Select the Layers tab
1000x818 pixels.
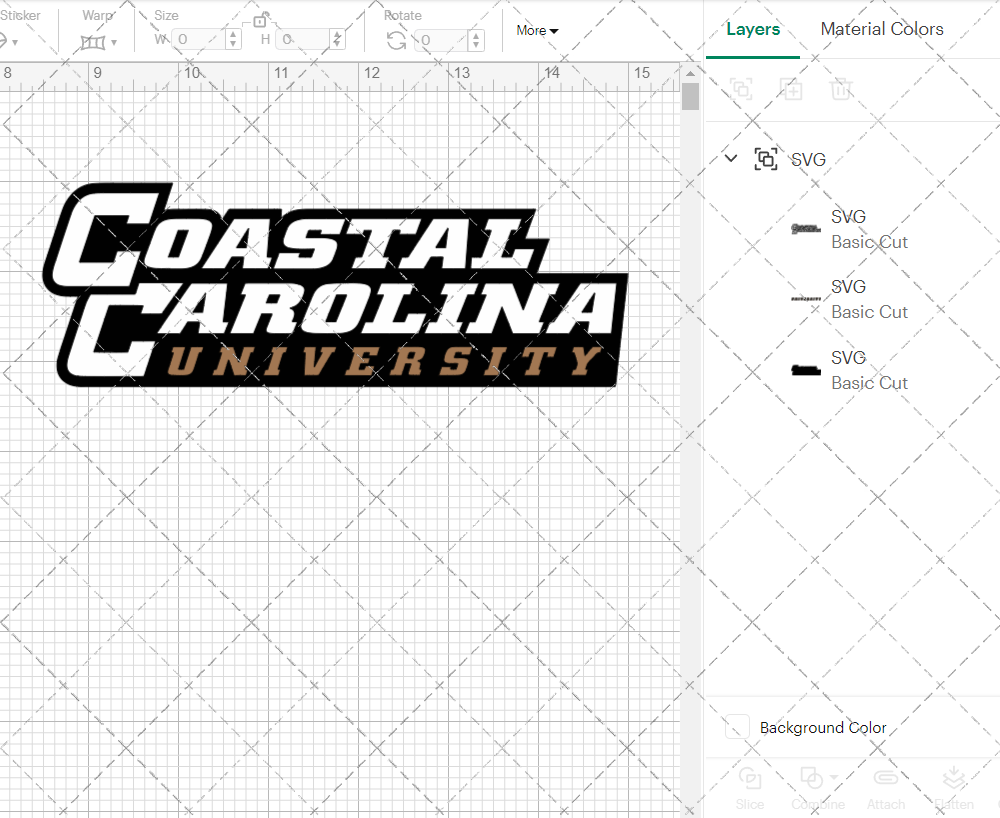[753, 29]
